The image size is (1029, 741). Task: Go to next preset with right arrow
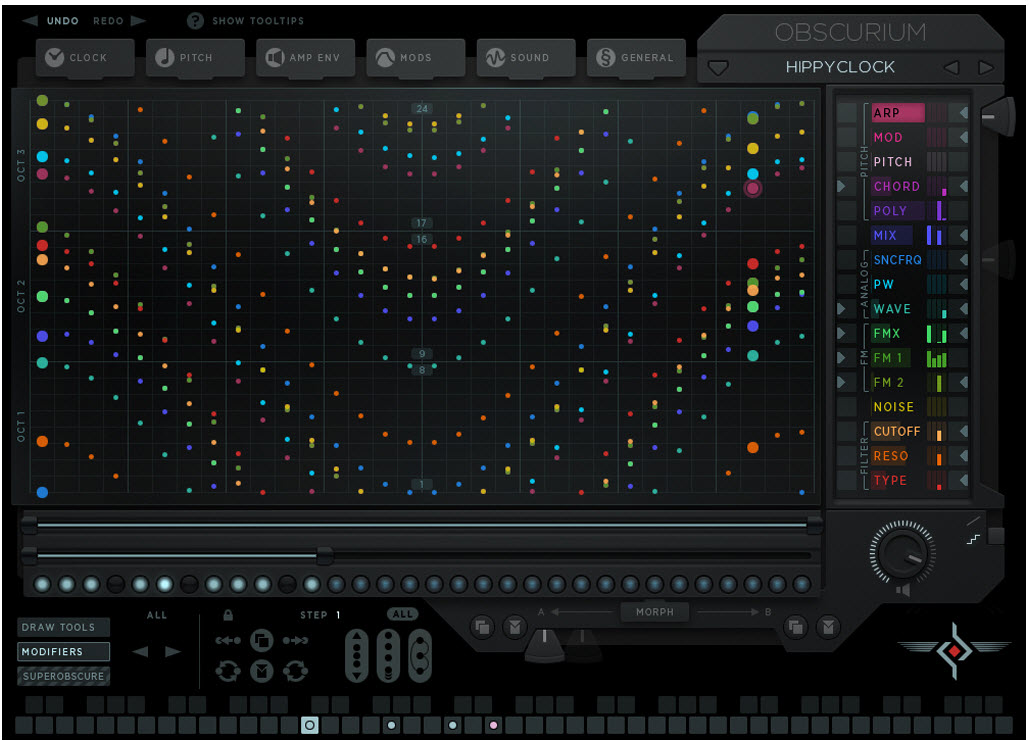[x=986, y=67]
